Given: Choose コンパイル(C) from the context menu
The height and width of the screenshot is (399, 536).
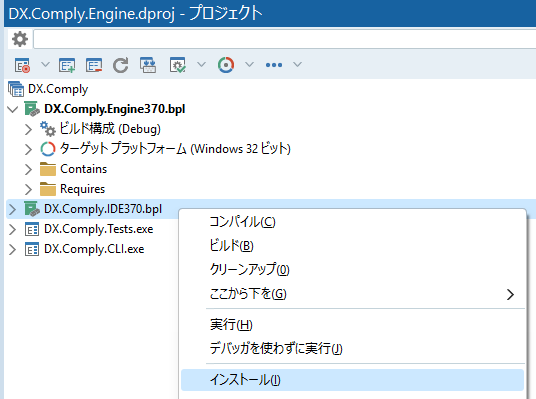Looking at the screenshot, I should click(x=352, y=222).
